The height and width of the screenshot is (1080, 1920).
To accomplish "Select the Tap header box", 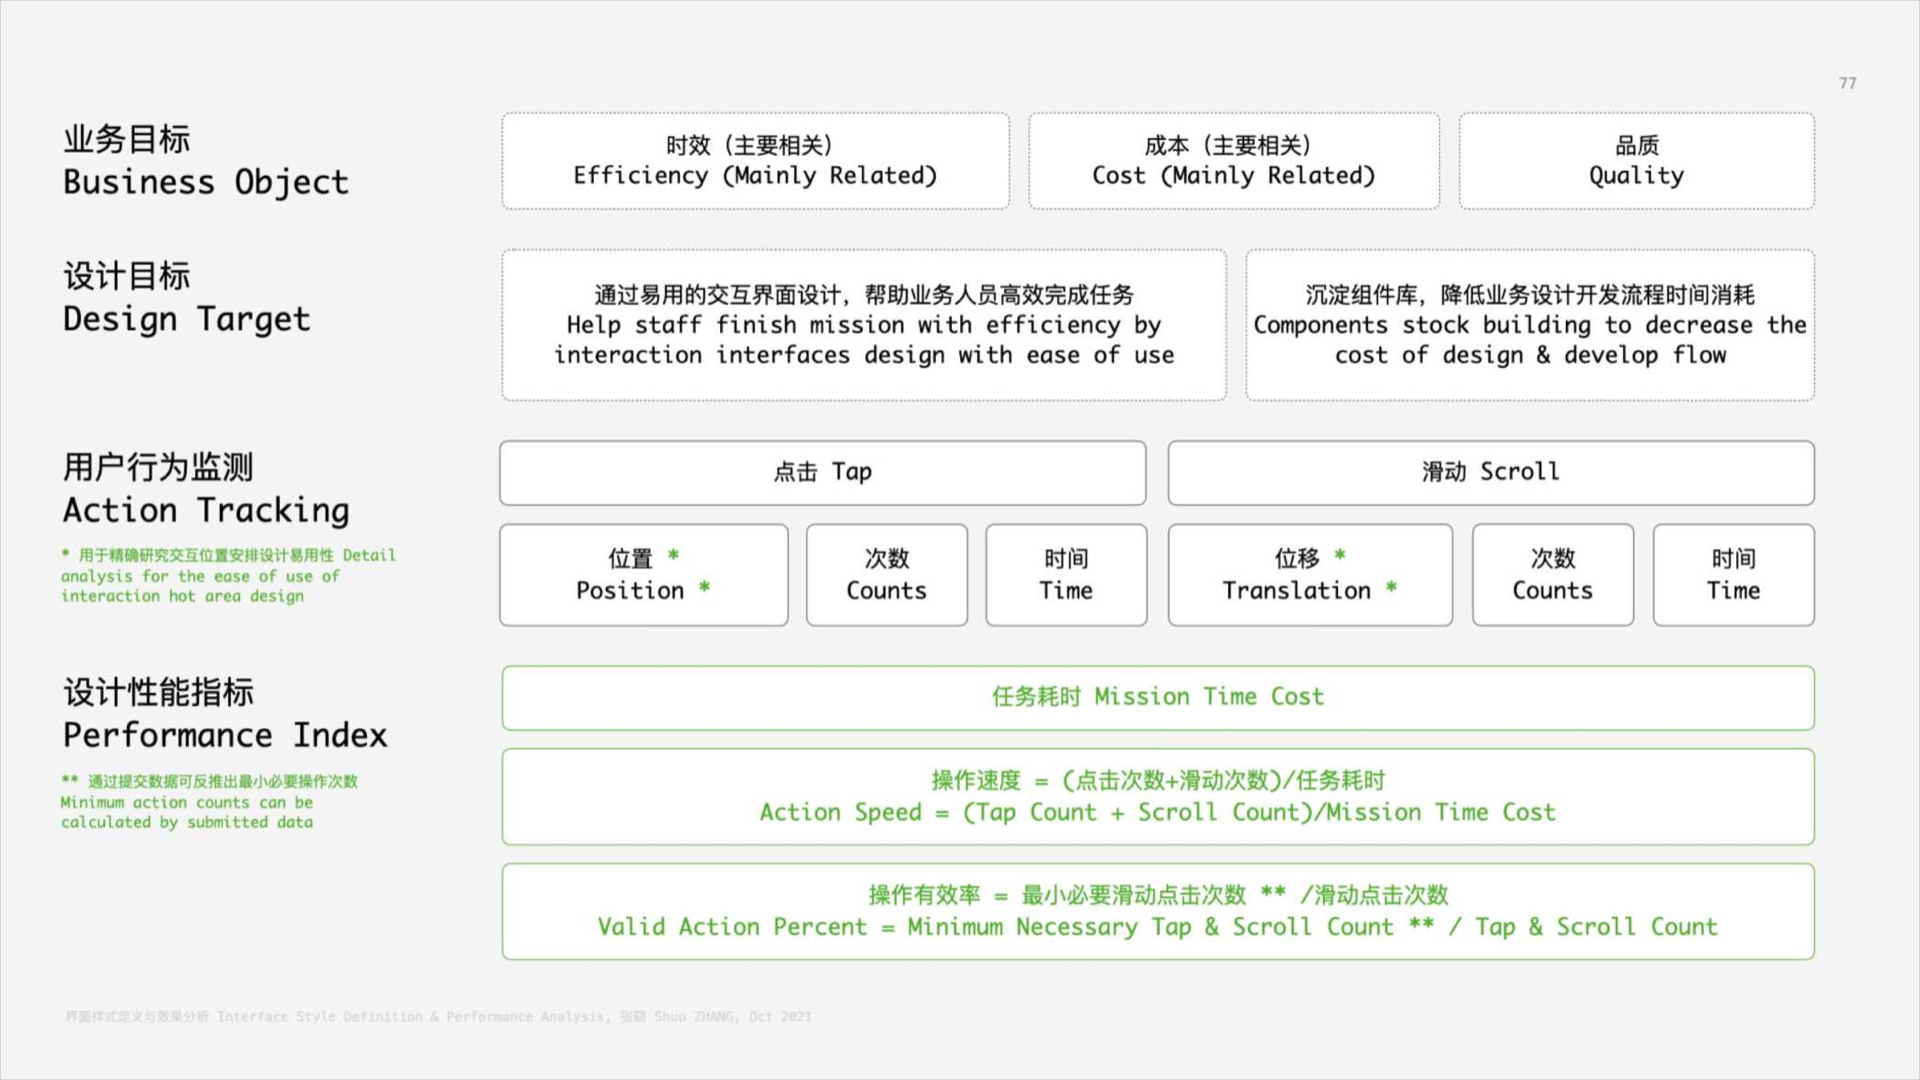I will [x=822, y=472].
